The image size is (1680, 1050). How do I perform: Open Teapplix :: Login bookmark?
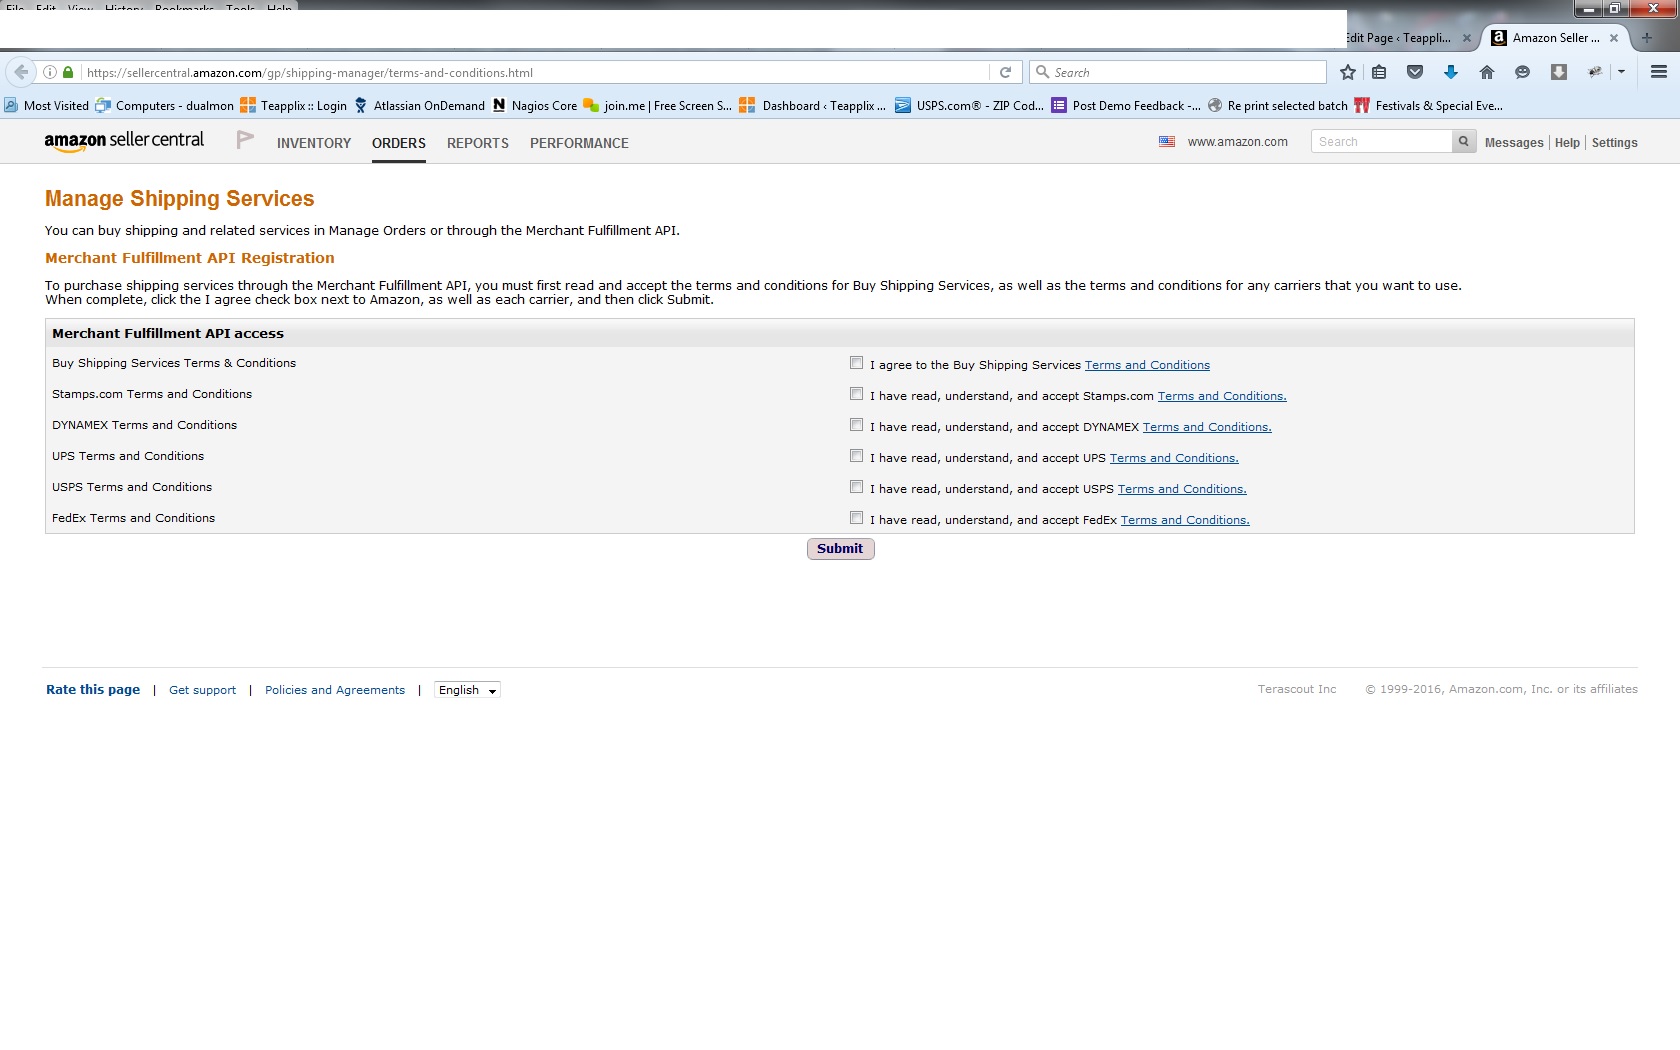click(294, 105)
